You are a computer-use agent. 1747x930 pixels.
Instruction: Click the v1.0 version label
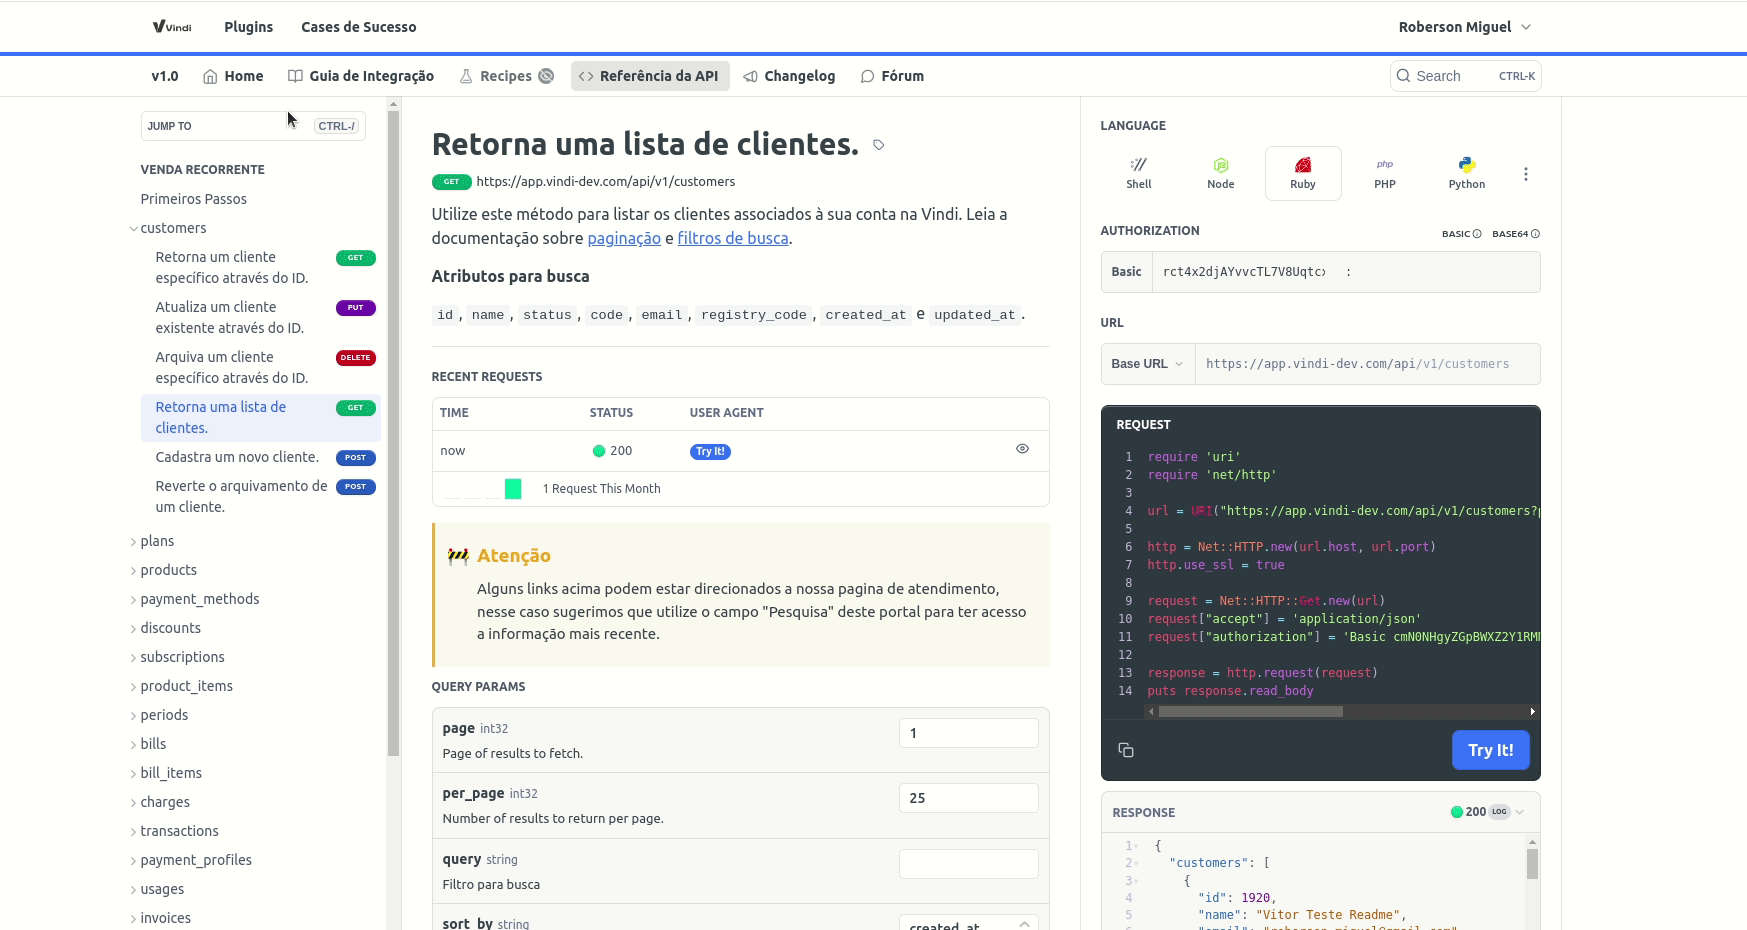165,76
